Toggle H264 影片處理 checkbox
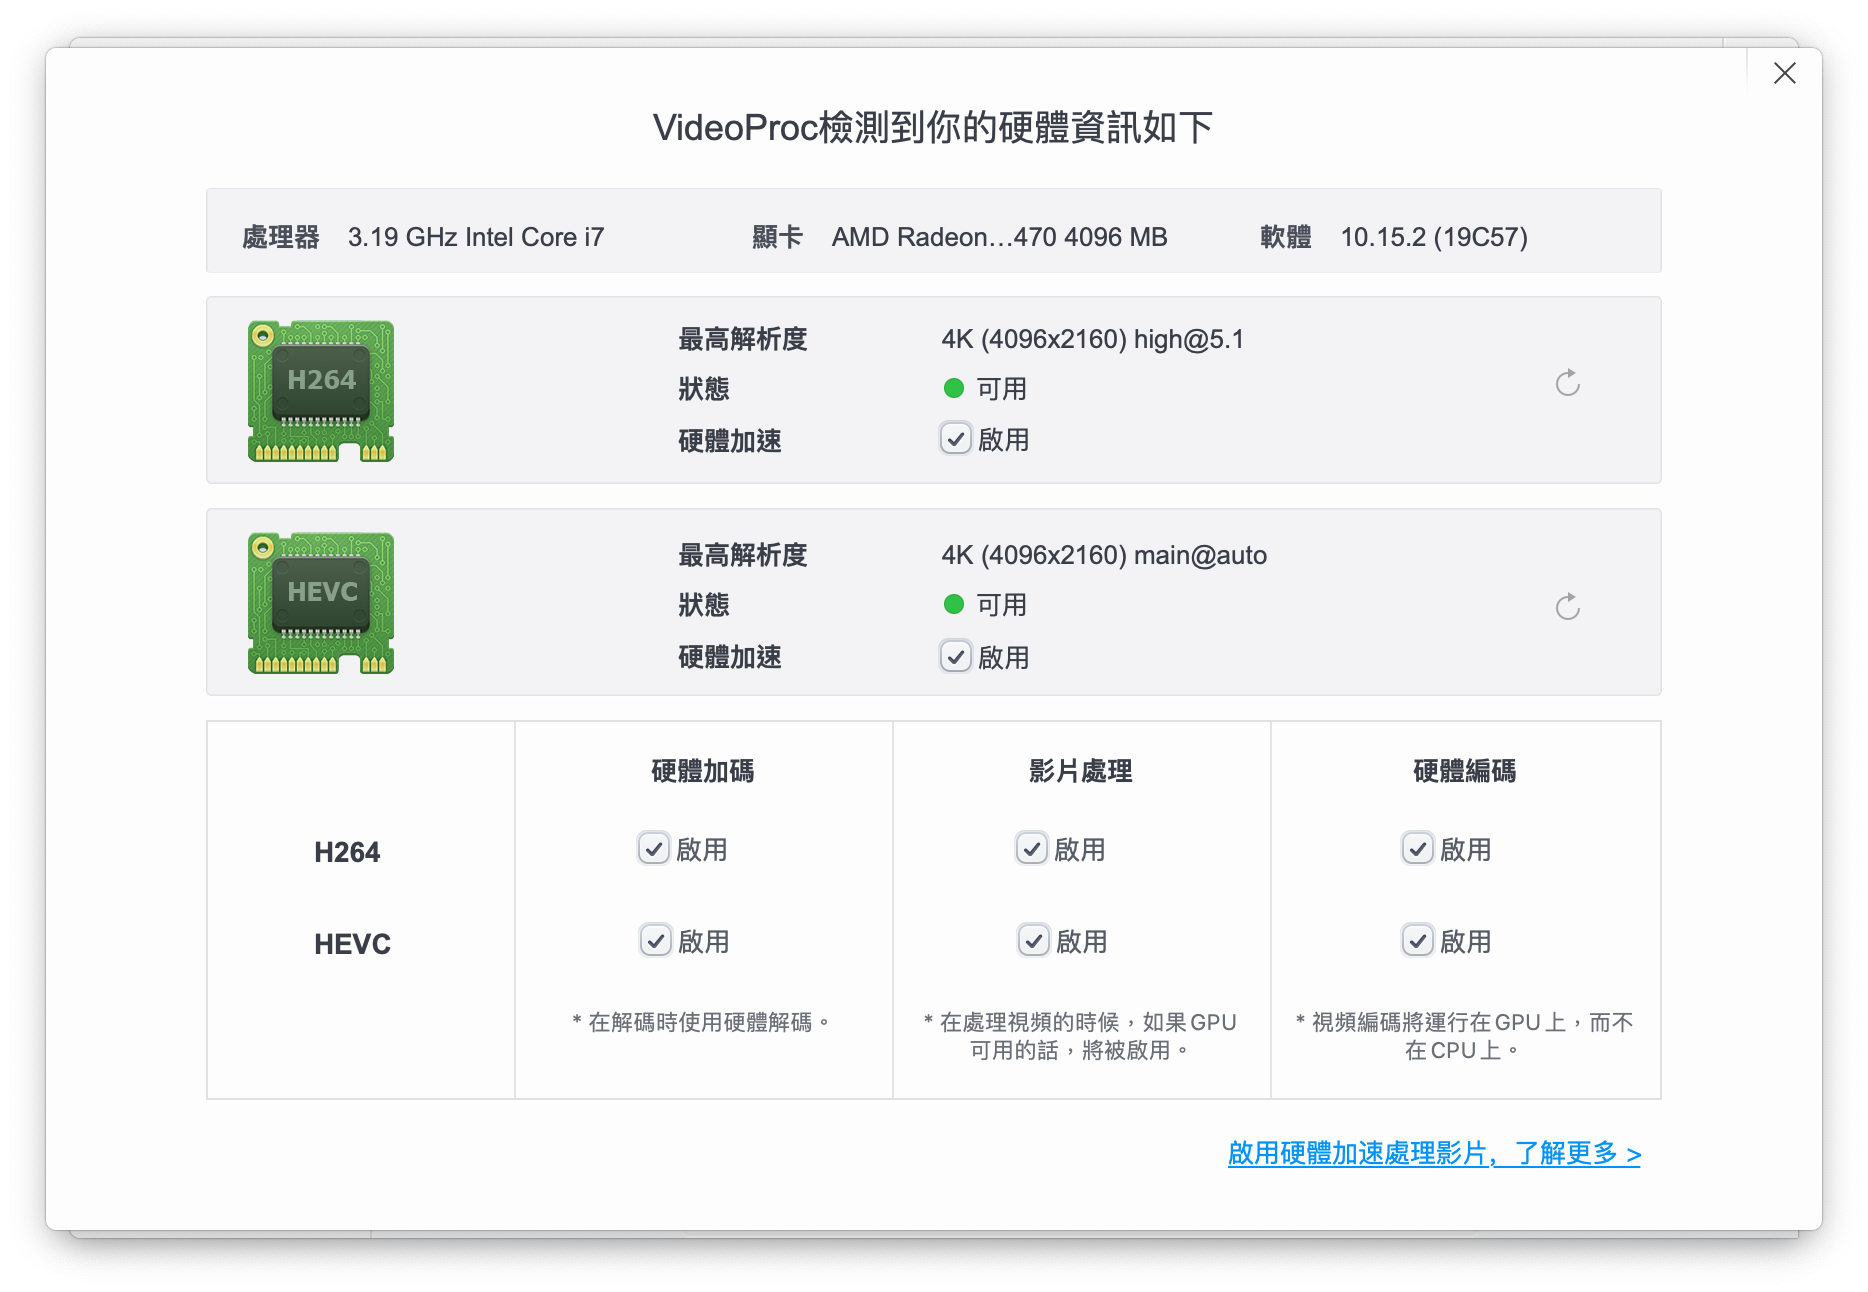This screenshot has height=1292, width=1868. (x=1032, y=849)
